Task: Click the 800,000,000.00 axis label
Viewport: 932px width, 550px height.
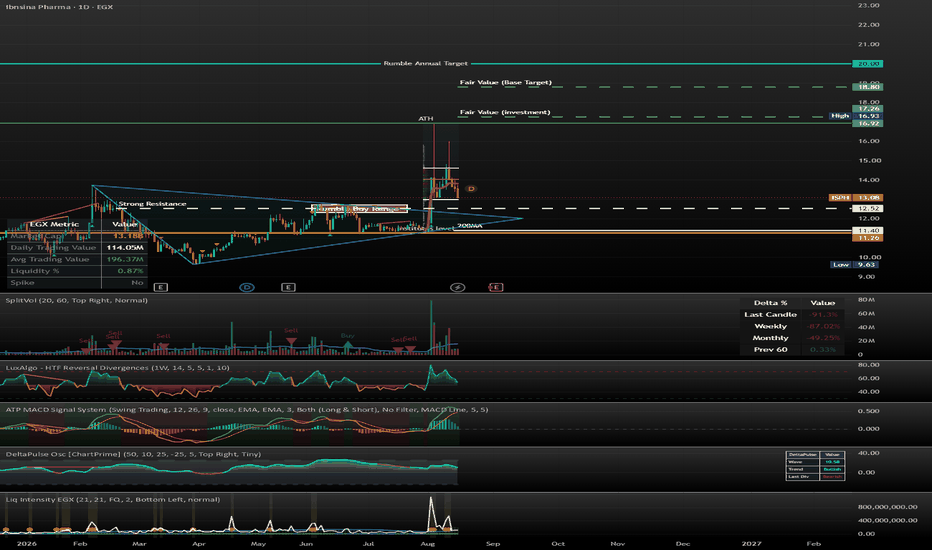Action: (x=887, y=507)
